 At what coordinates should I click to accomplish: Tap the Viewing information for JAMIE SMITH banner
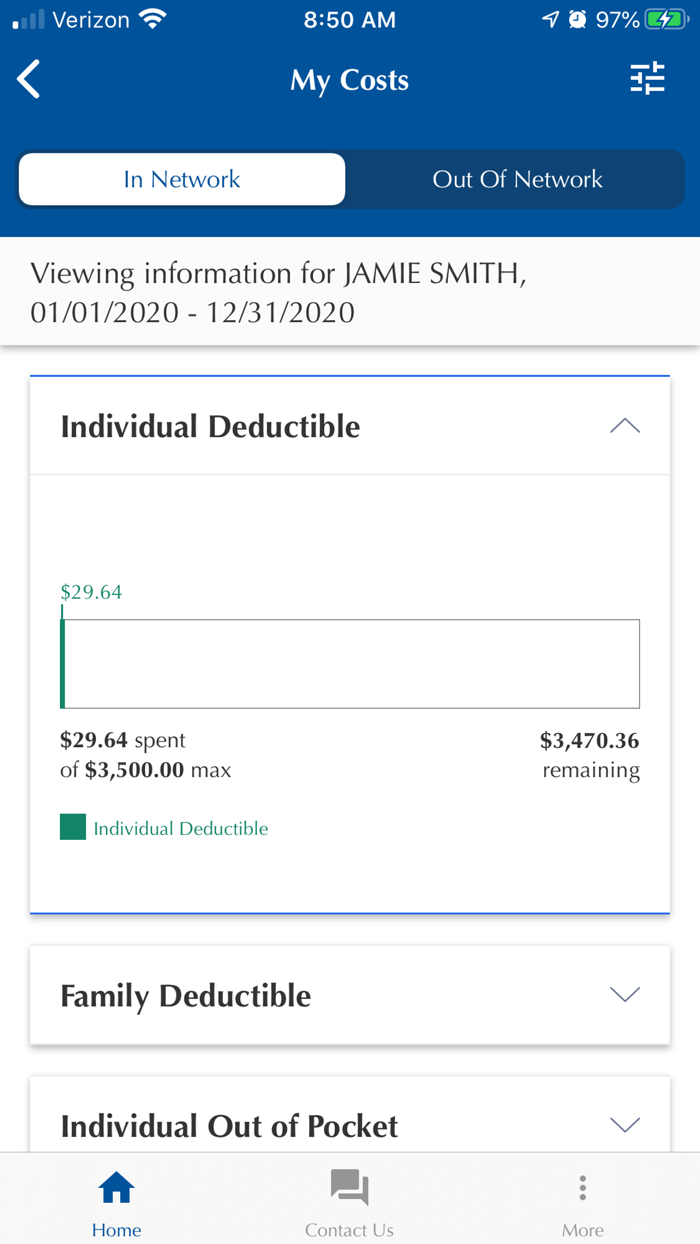(x=278, y=293)
